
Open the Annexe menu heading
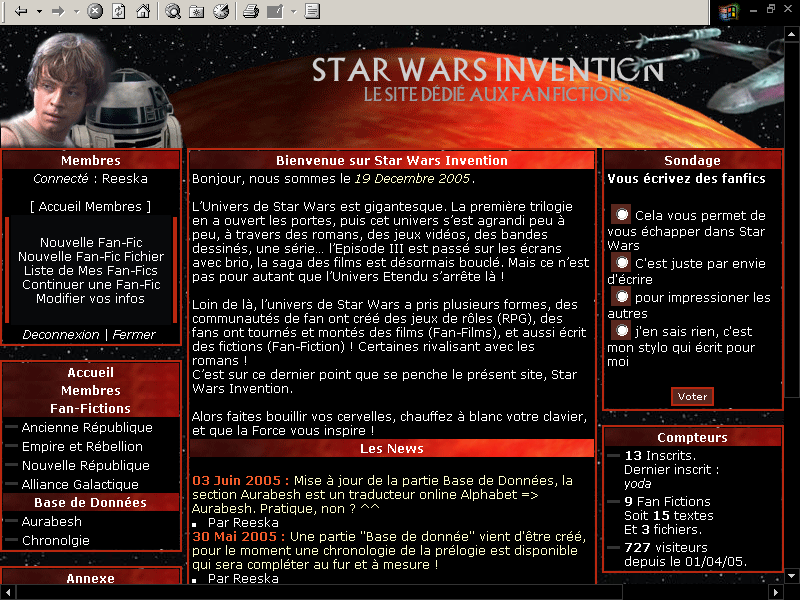[90, 578]
